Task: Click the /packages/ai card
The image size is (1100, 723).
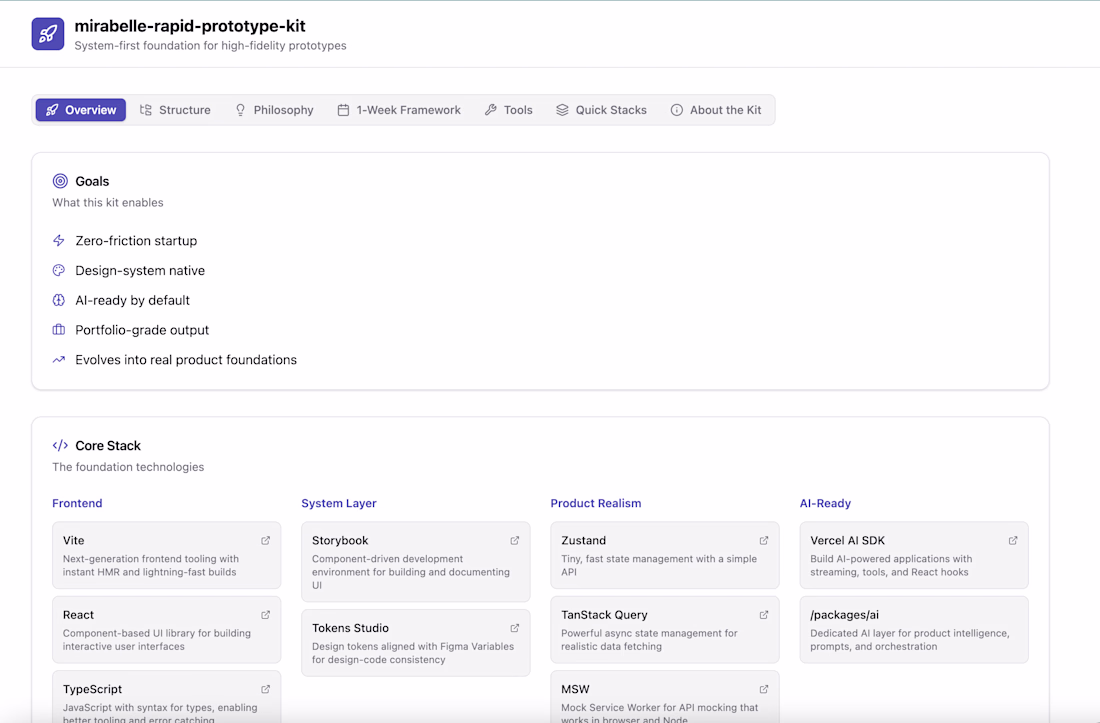Action: click(914, 630)
